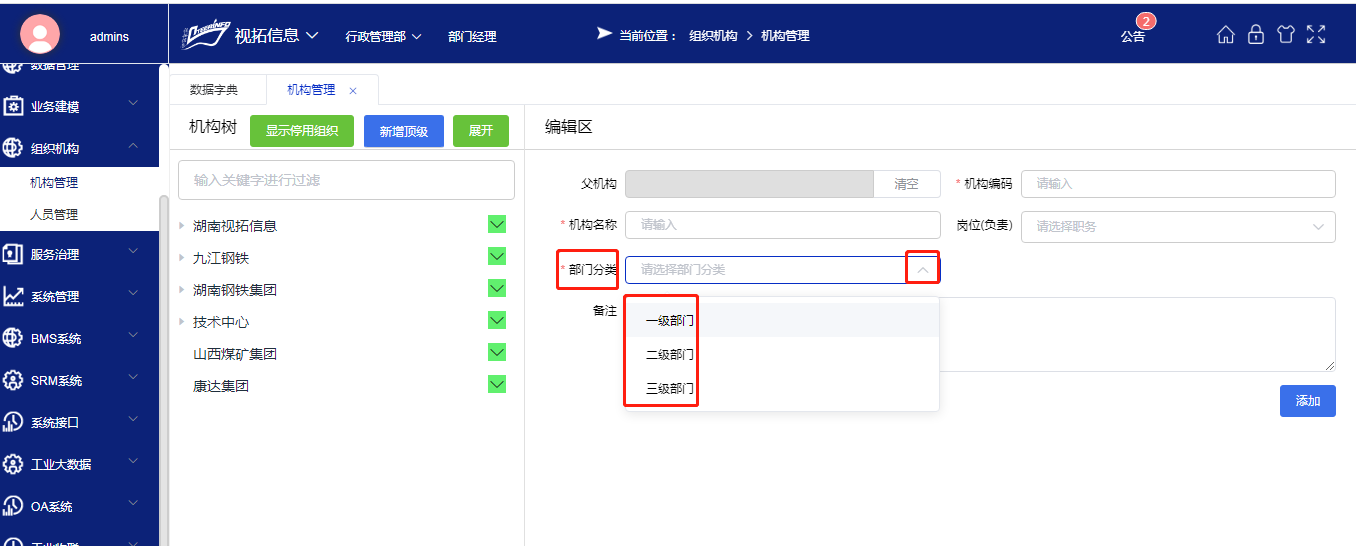Collapse the 组织机构 menu
Viewport: 1356px width, 546px height.
133,147
